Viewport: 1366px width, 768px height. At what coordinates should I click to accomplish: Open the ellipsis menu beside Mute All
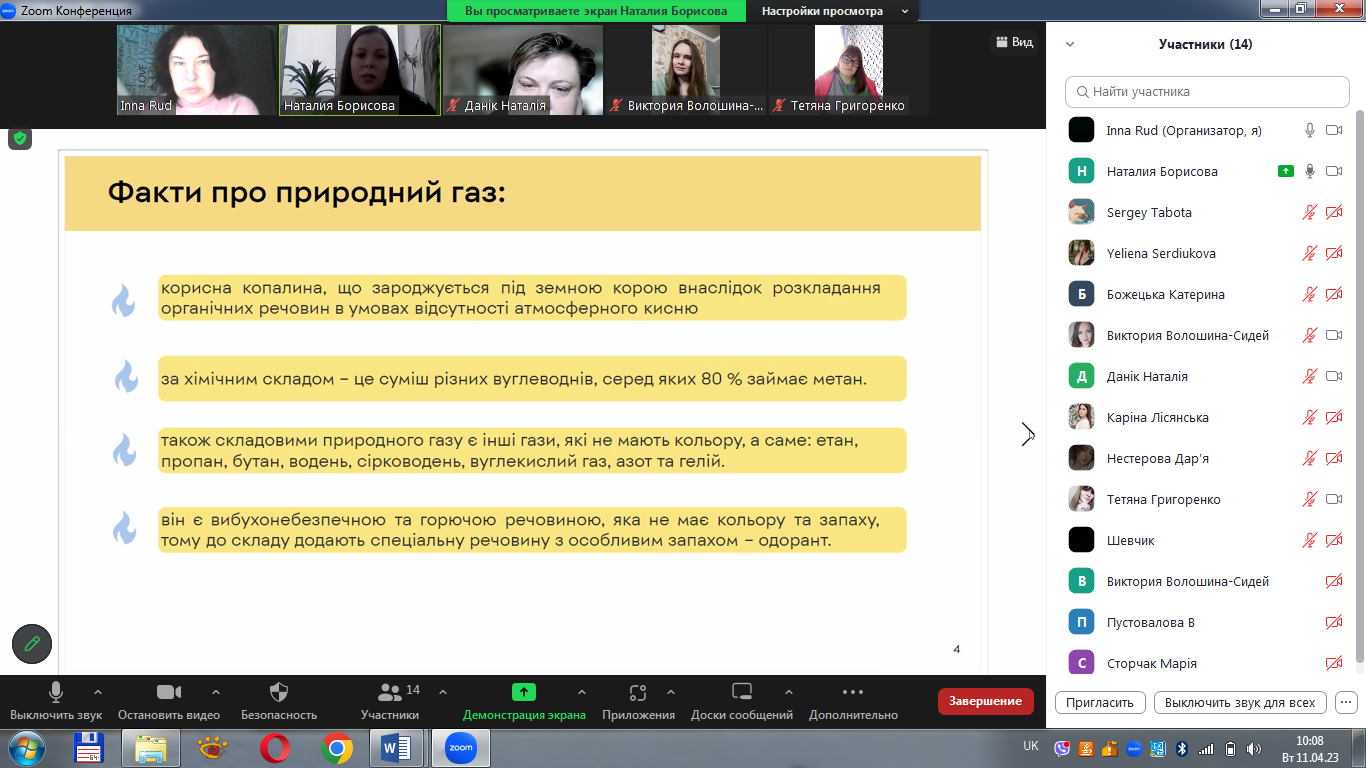1346,702
